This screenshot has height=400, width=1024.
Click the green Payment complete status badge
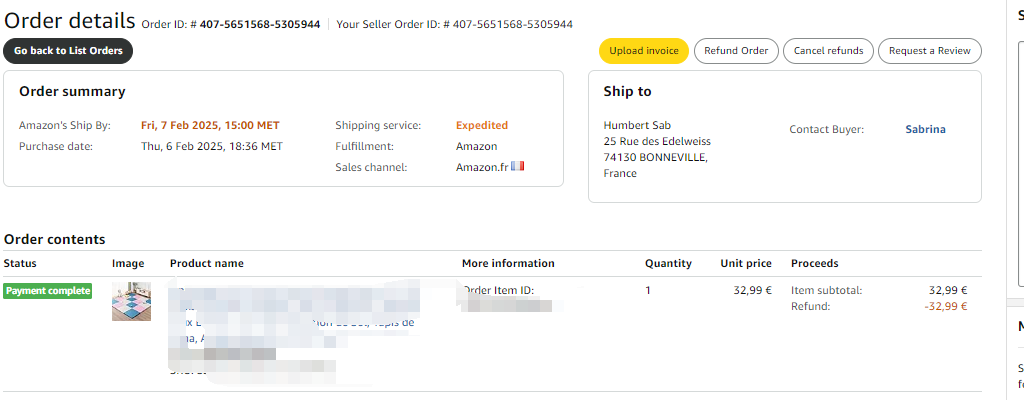tap(48, 291)
